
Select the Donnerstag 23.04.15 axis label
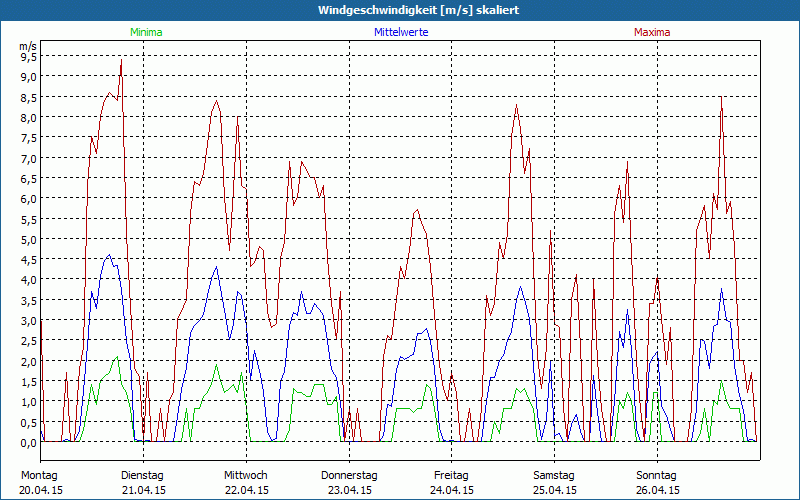point(349,483)
